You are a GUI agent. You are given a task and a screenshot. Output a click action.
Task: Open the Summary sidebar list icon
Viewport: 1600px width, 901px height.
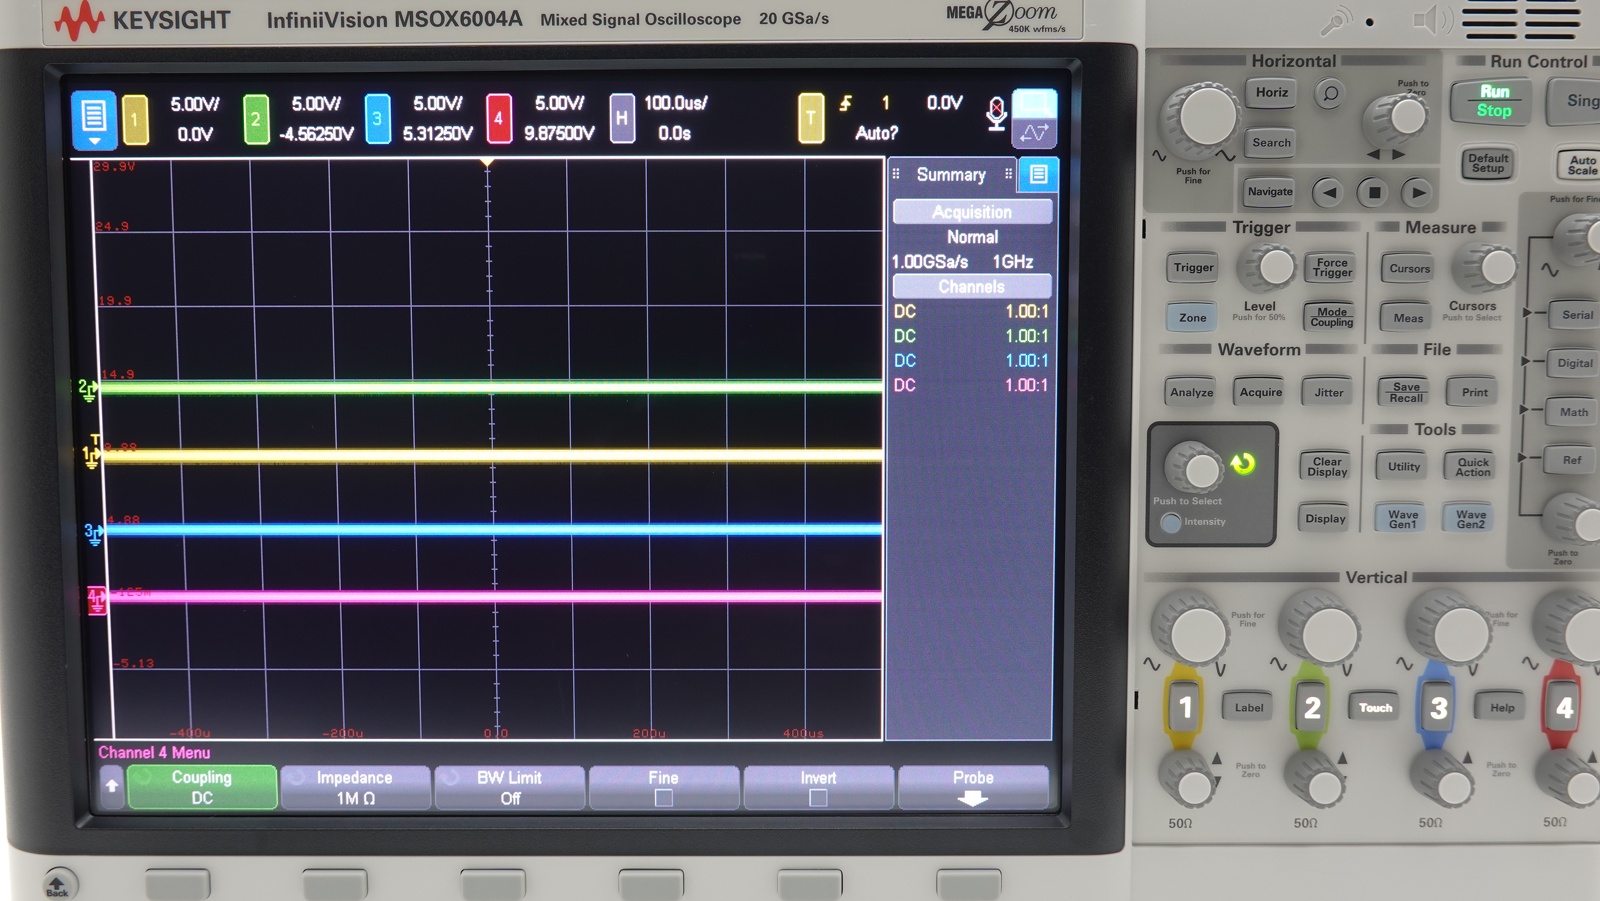[x=1038, y=175]
